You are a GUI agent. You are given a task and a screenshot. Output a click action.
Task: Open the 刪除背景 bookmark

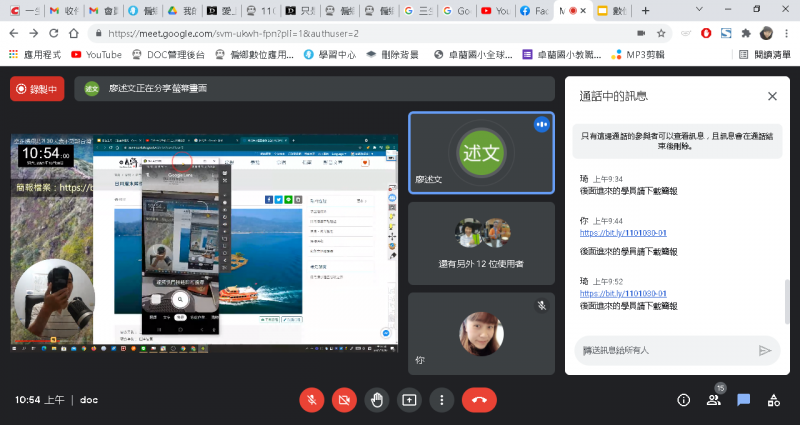[392, 55]
